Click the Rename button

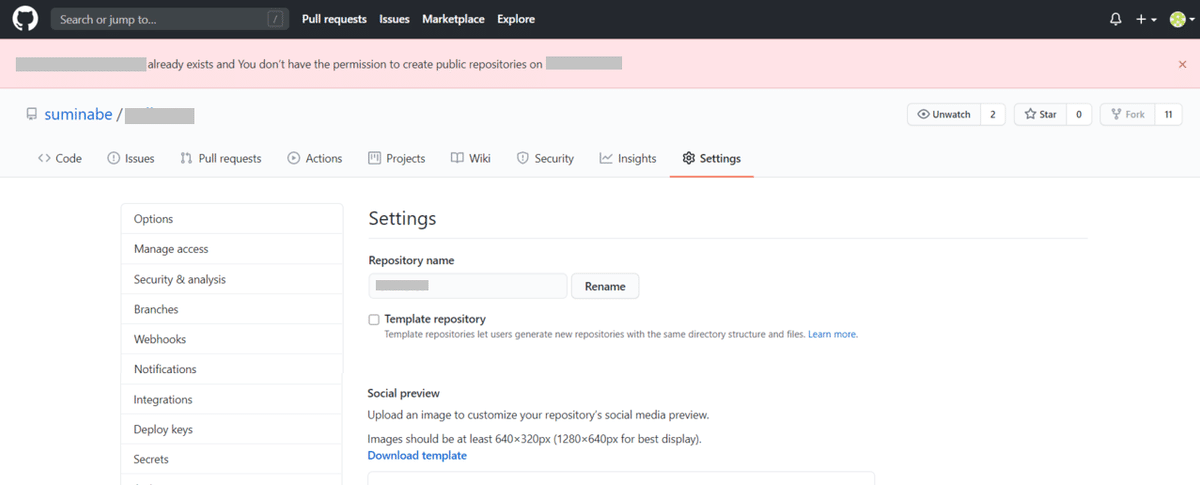coord(605,286)
